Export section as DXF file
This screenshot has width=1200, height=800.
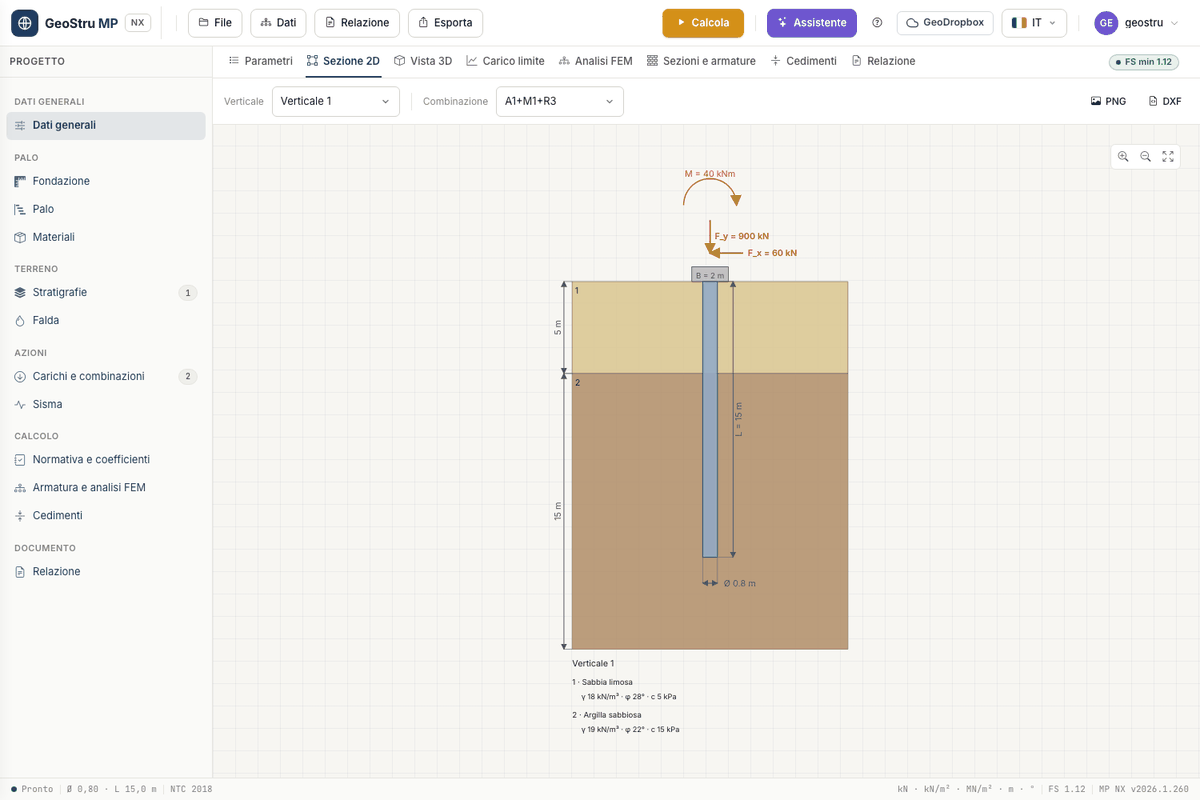pyautogui.click(x=1165, y=101)
